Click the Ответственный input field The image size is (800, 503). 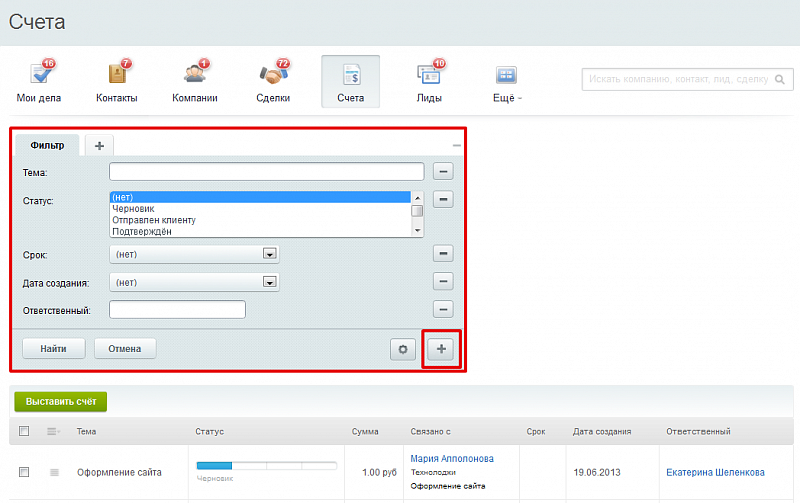tap(177, 310)
